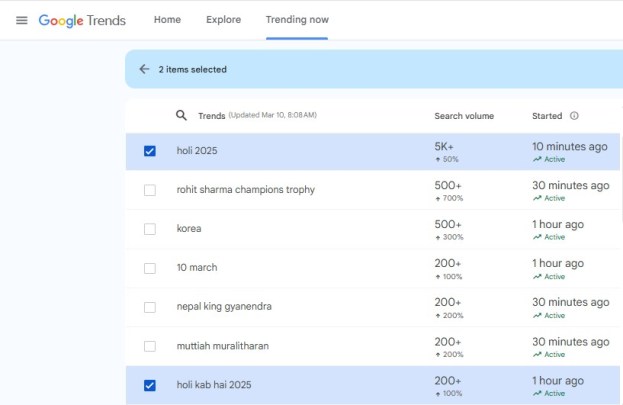
Task: Check the 10 march row checkbox
Action: (150, 268)
